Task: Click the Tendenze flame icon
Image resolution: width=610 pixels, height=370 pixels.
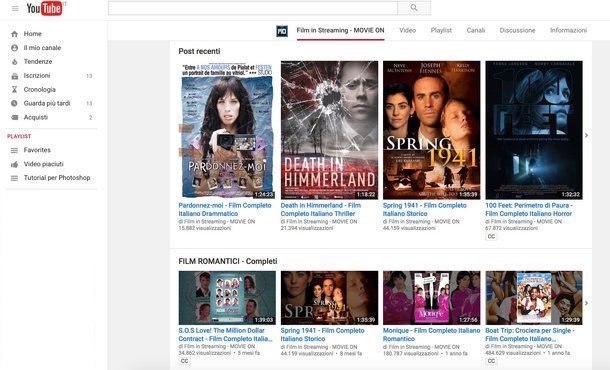Action: (14, 61)
